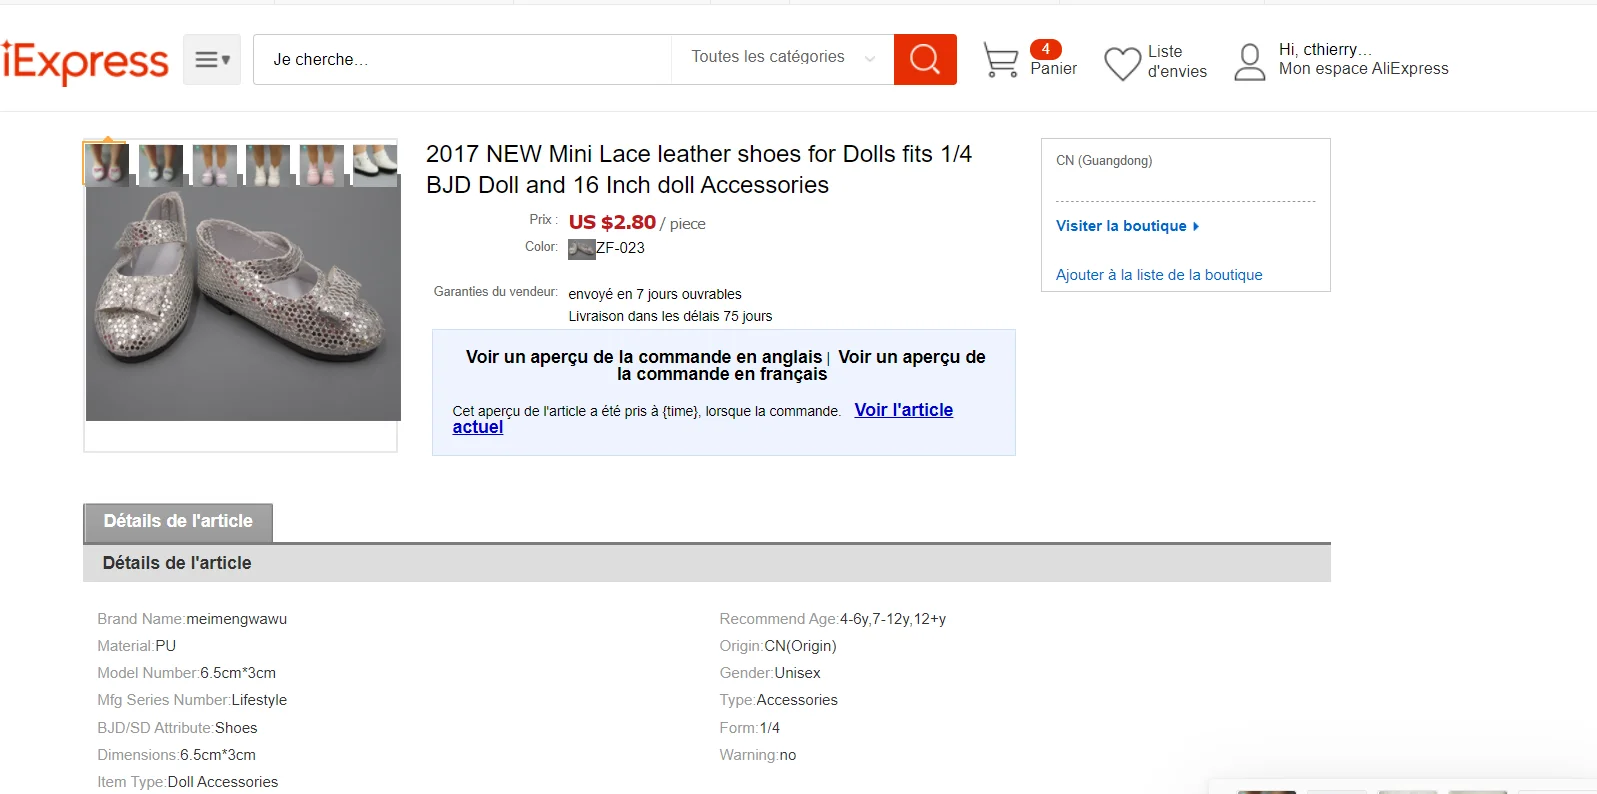This screenshot has height=794, width=1597.
Task: Open the hamburger categories menu
Action: [x=212, y=59]
